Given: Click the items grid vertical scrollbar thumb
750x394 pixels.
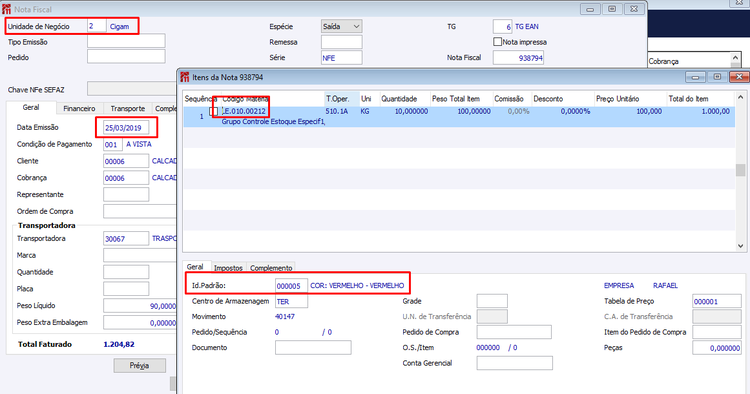Looking at the screenshot, I should click(740, 170).
